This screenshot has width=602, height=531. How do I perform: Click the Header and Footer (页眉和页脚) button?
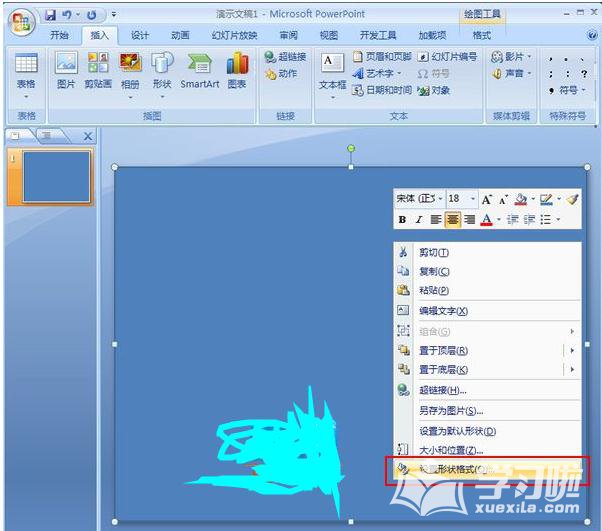(x=381, y=57)
